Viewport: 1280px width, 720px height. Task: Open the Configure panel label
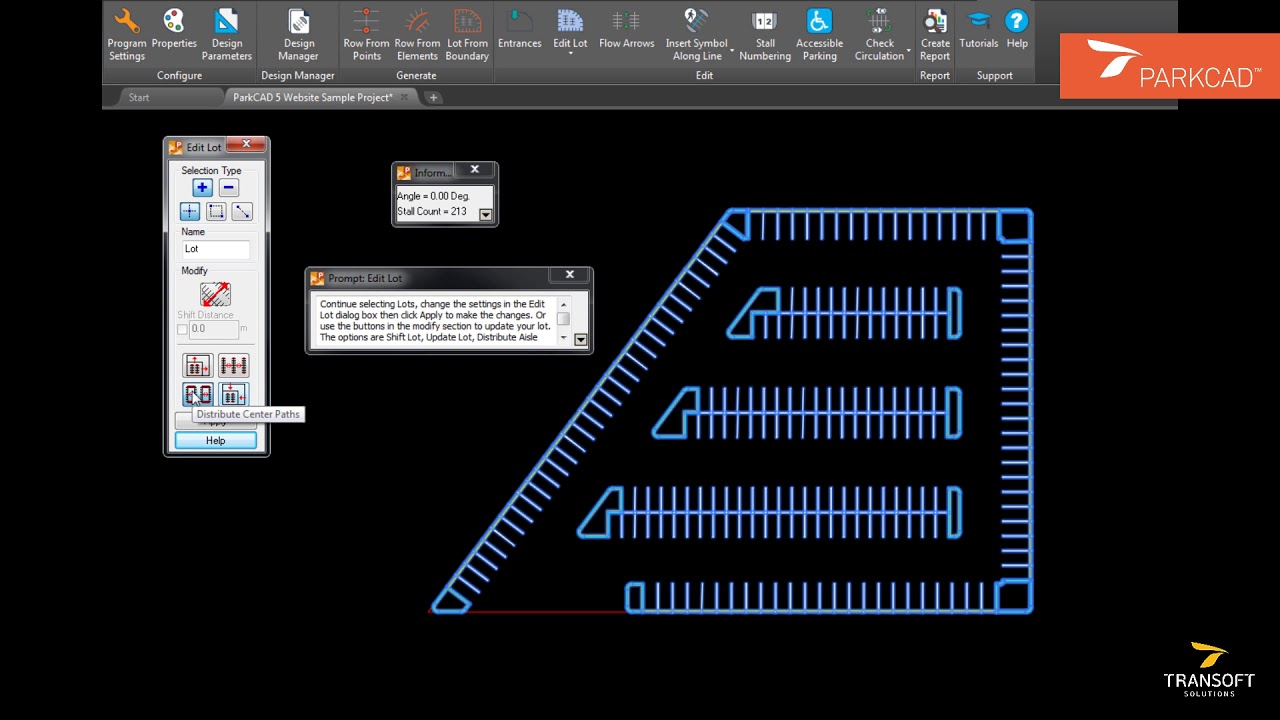180,75
